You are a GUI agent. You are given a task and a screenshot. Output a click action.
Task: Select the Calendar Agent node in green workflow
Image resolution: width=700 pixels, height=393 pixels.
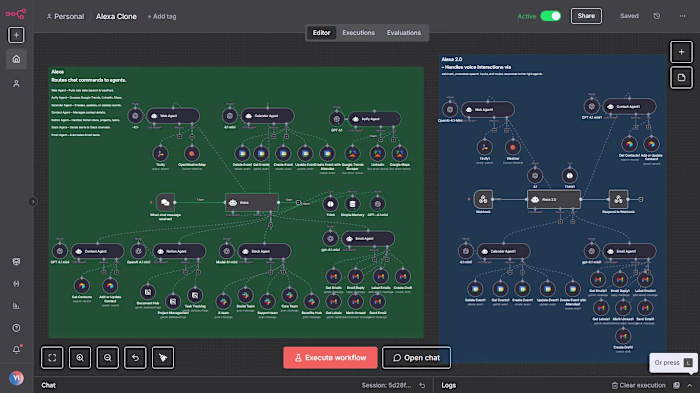(267, 116)
